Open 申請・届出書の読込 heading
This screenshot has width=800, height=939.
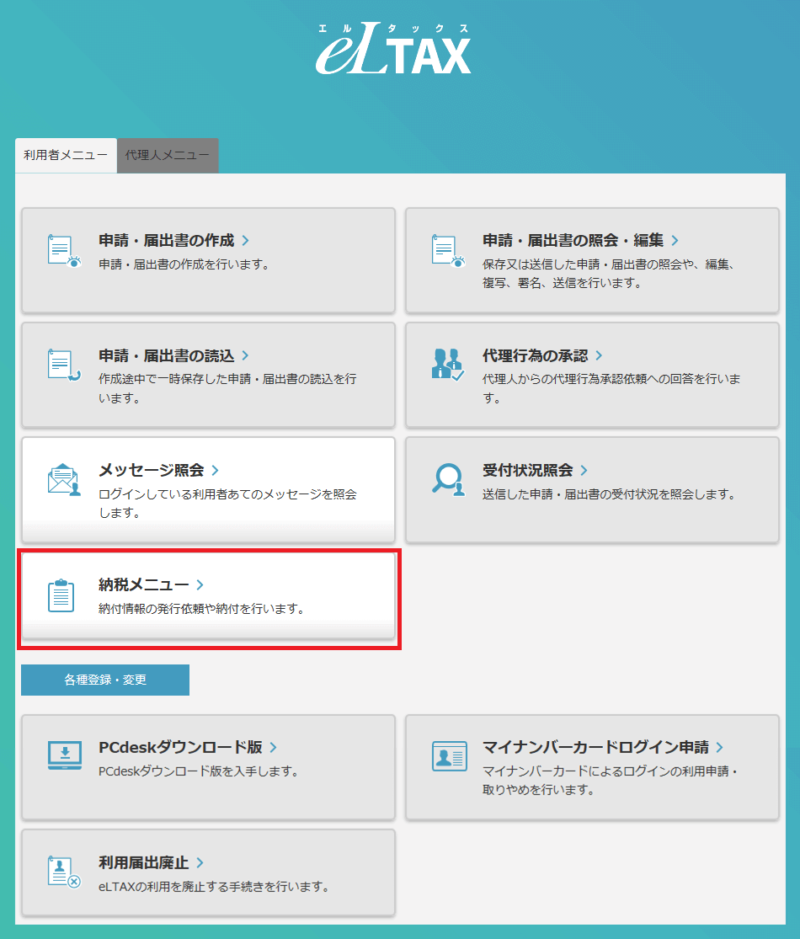pyautogui.click(x=166, y=356)
